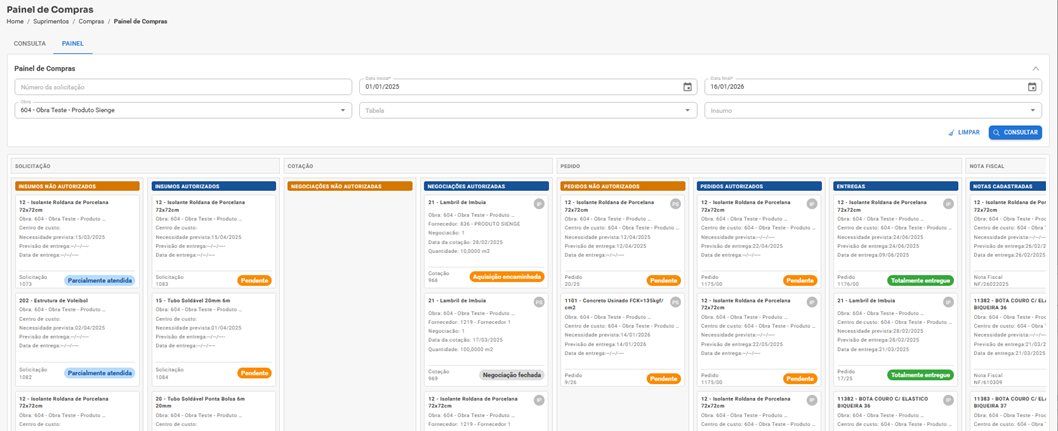The height and width of the screenshot is (431, 1058).
Task: Click Parcialmente atendida status on Solicitação 1073
Action: [x=99, y=280]
